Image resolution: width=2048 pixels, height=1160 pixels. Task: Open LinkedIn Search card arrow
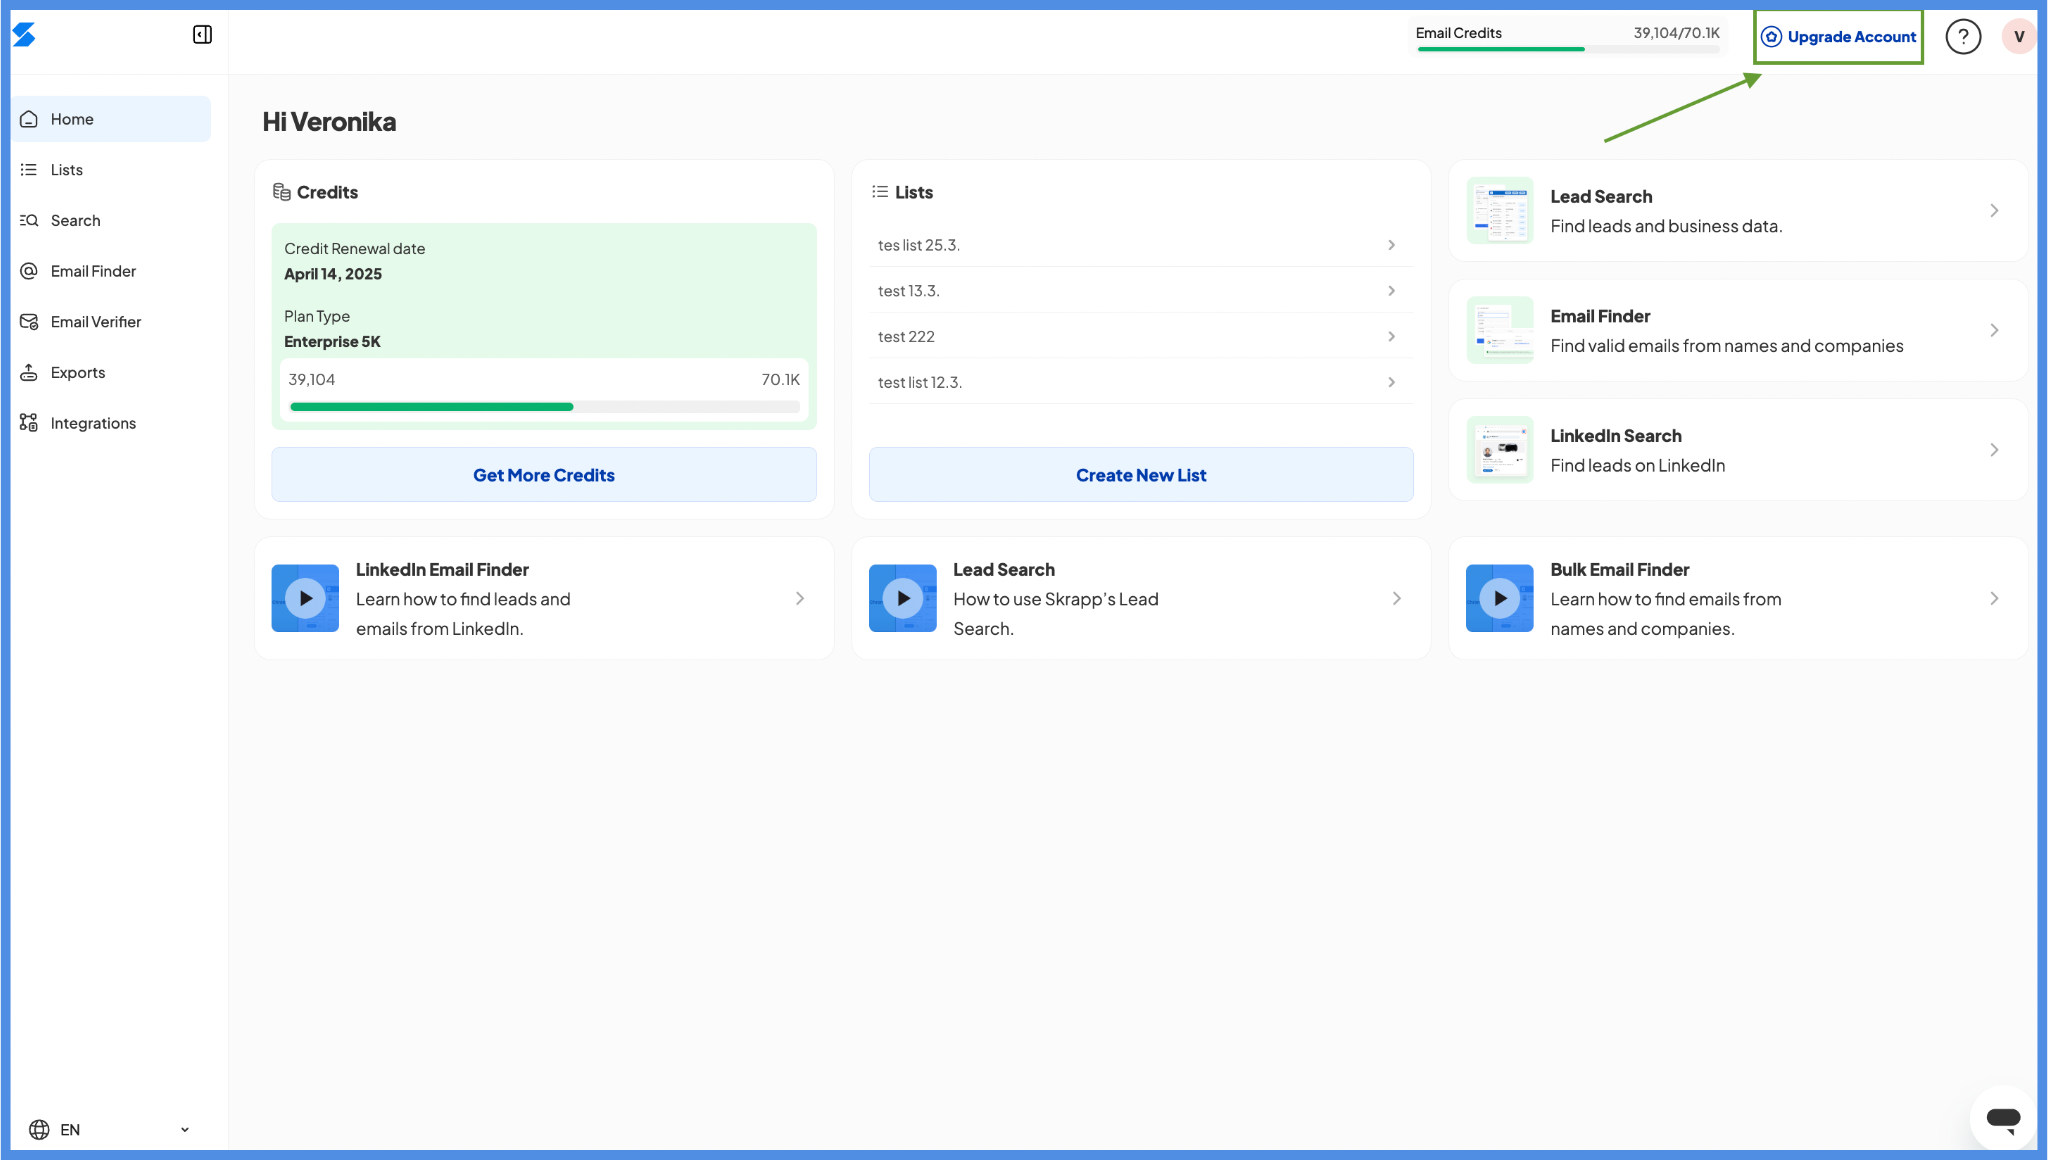(1993, 450)
